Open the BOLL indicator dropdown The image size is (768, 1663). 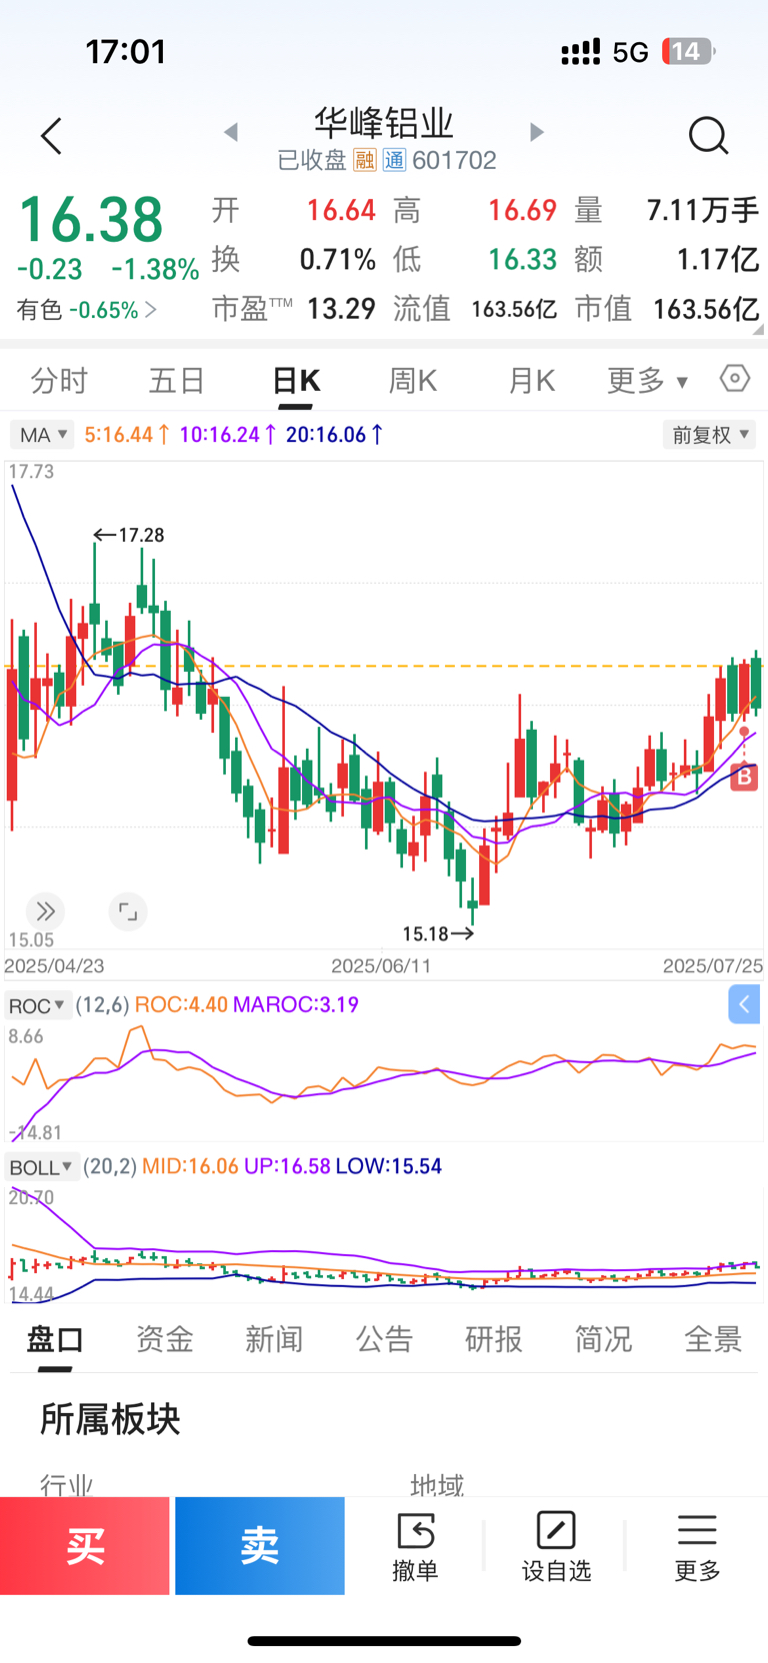[41, 1167]
